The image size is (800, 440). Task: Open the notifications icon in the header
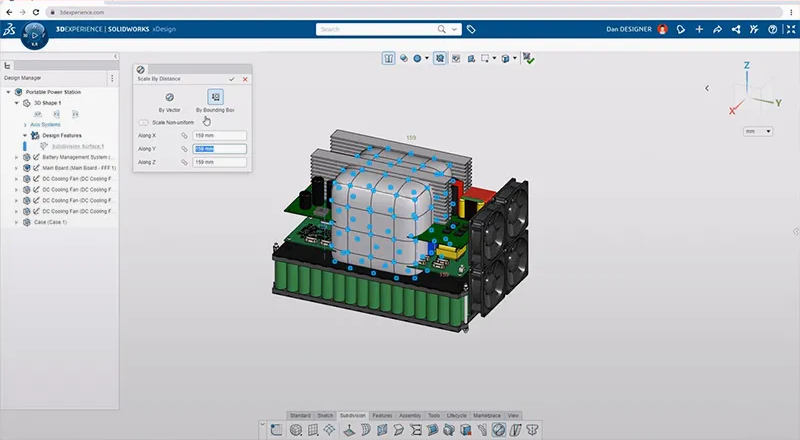pos(681,29)
